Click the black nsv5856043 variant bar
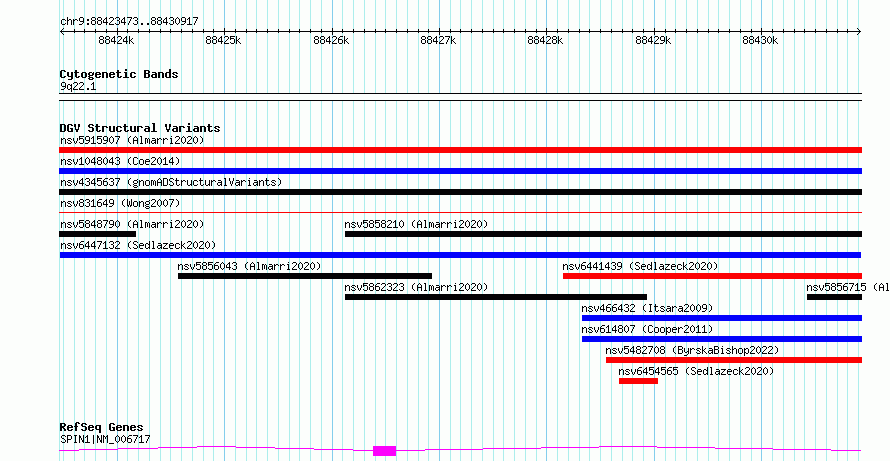This screenshot has width=890, height=461. click(305, 276)
